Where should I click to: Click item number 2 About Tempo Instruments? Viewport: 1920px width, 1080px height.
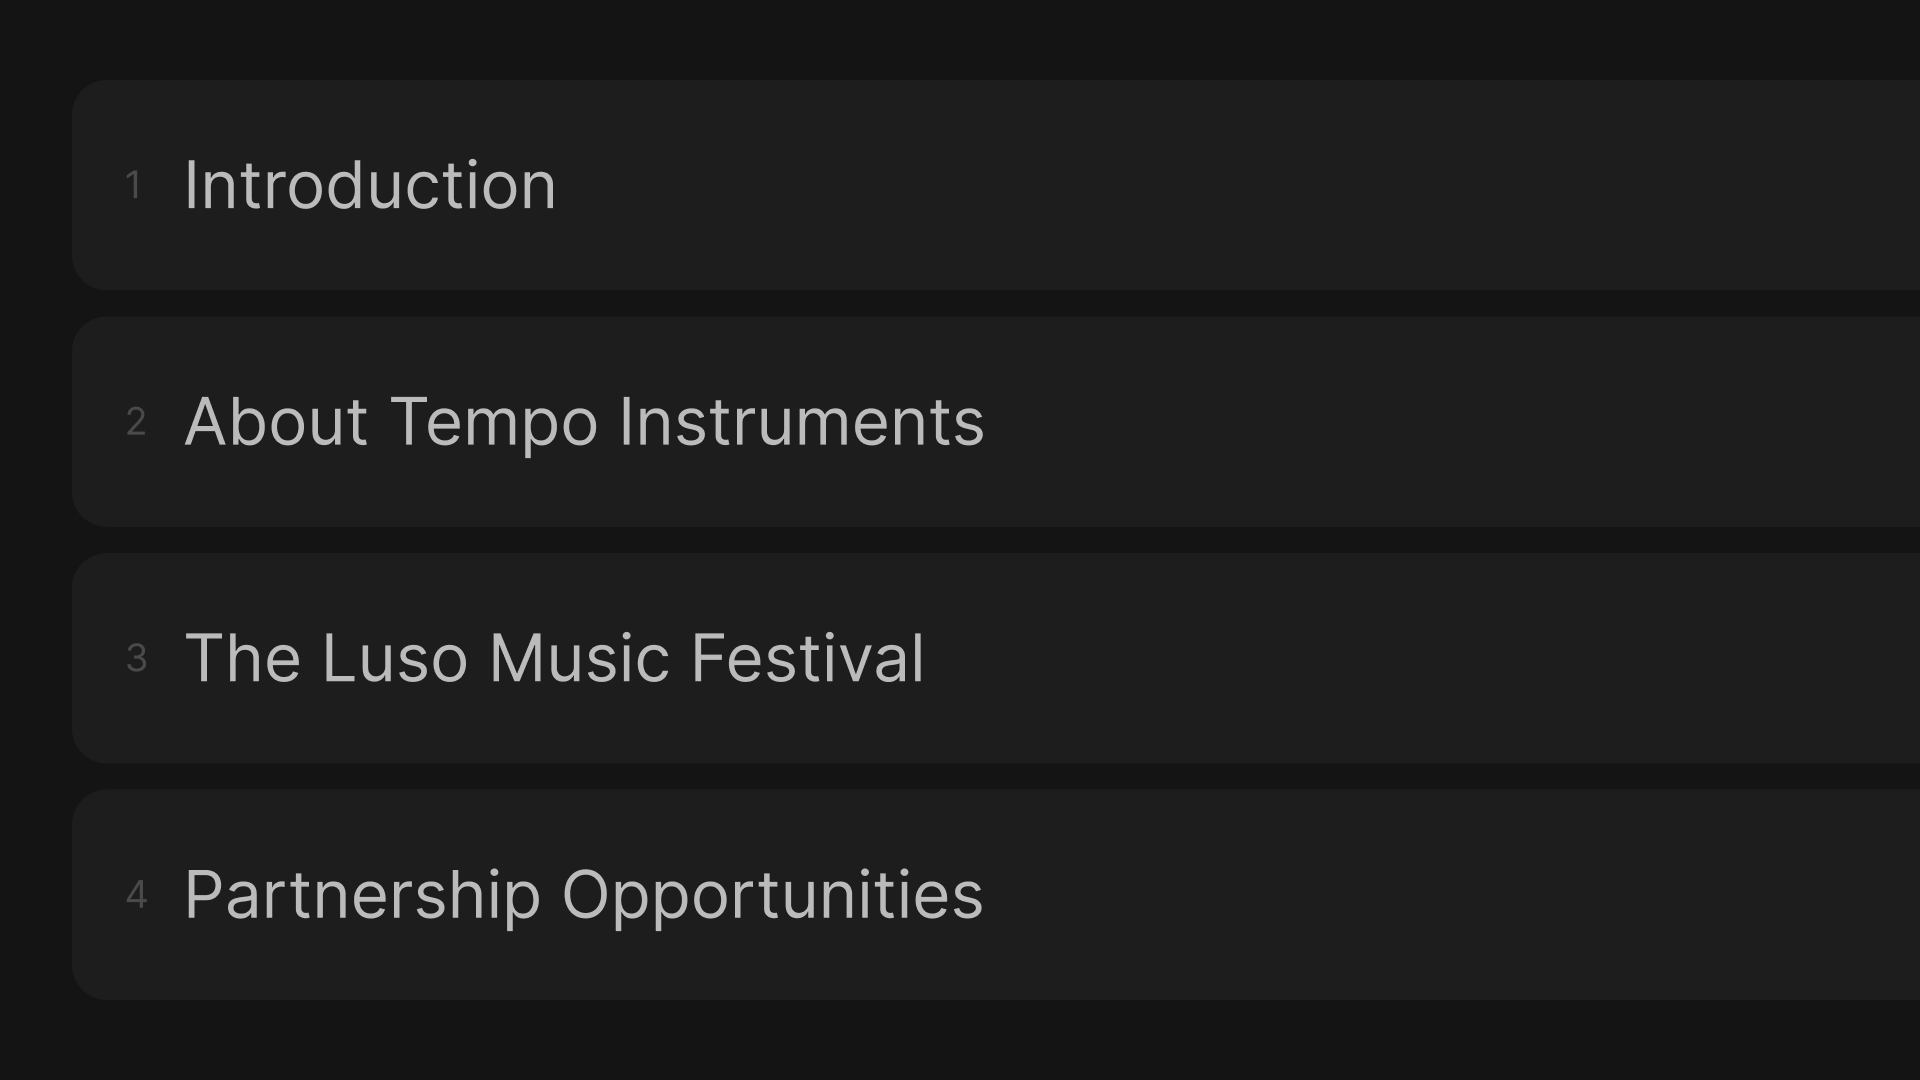[x=584, y=421]
